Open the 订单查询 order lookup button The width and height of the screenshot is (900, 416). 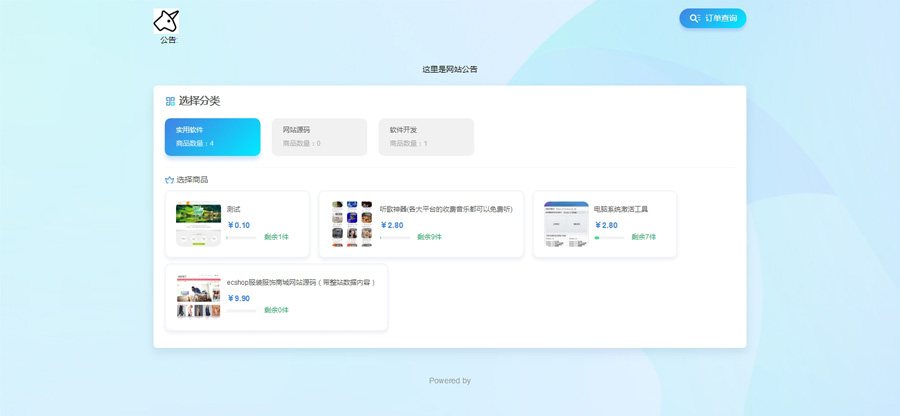click(712, 18)
